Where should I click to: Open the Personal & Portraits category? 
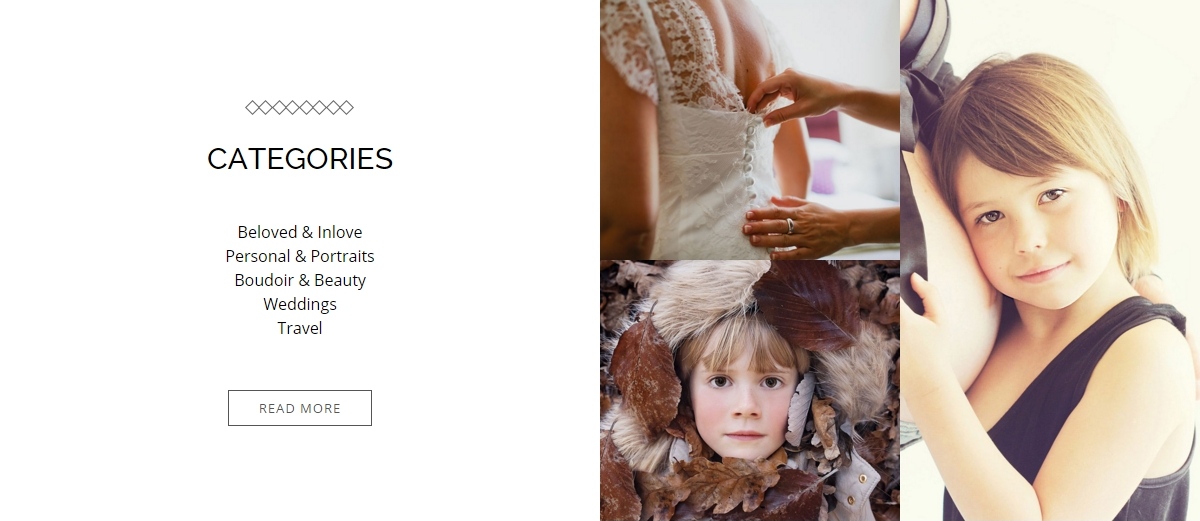[x=300, y=256]
